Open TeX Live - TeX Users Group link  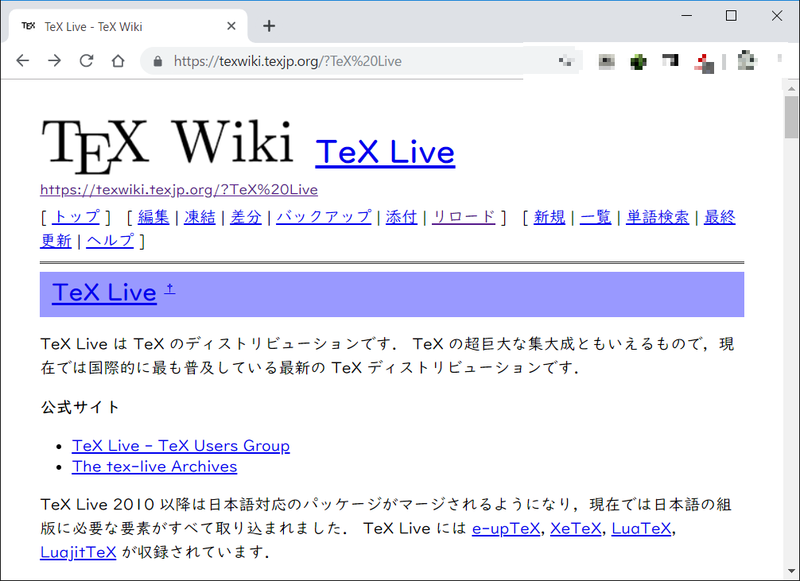coord(181,446)
